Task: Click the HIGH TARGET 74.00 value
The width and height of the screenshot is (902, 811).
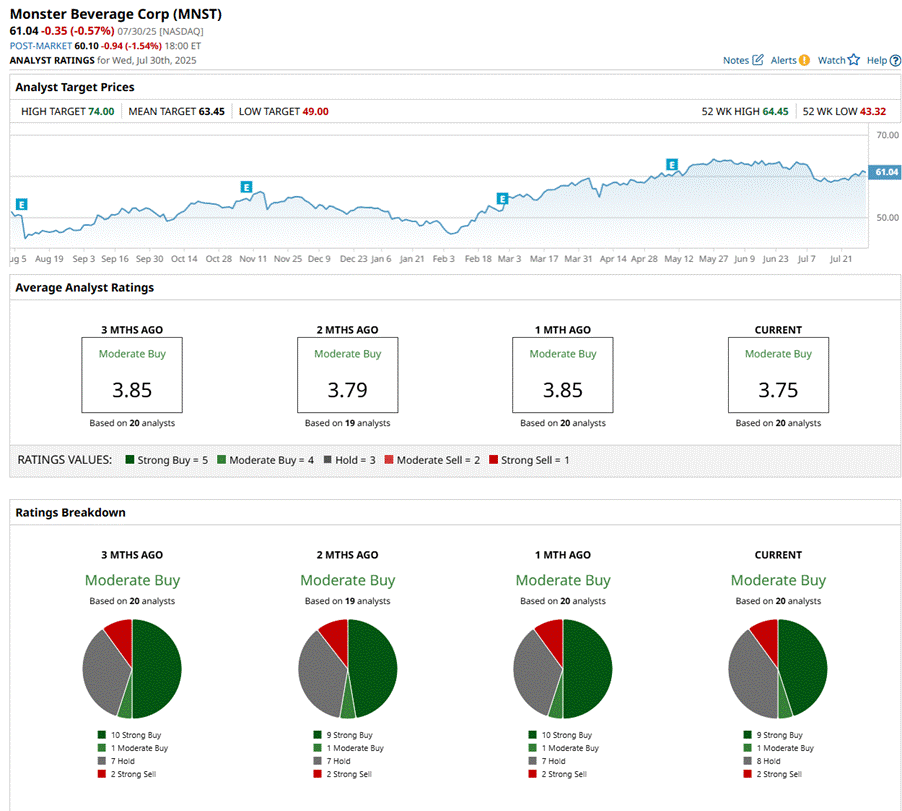Action: [101, 112]
